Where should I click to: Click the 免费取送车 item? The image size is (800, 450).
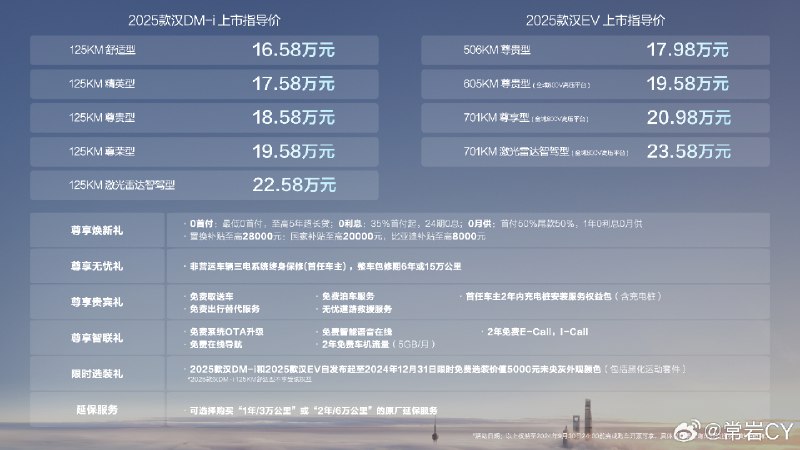point(211,296)
